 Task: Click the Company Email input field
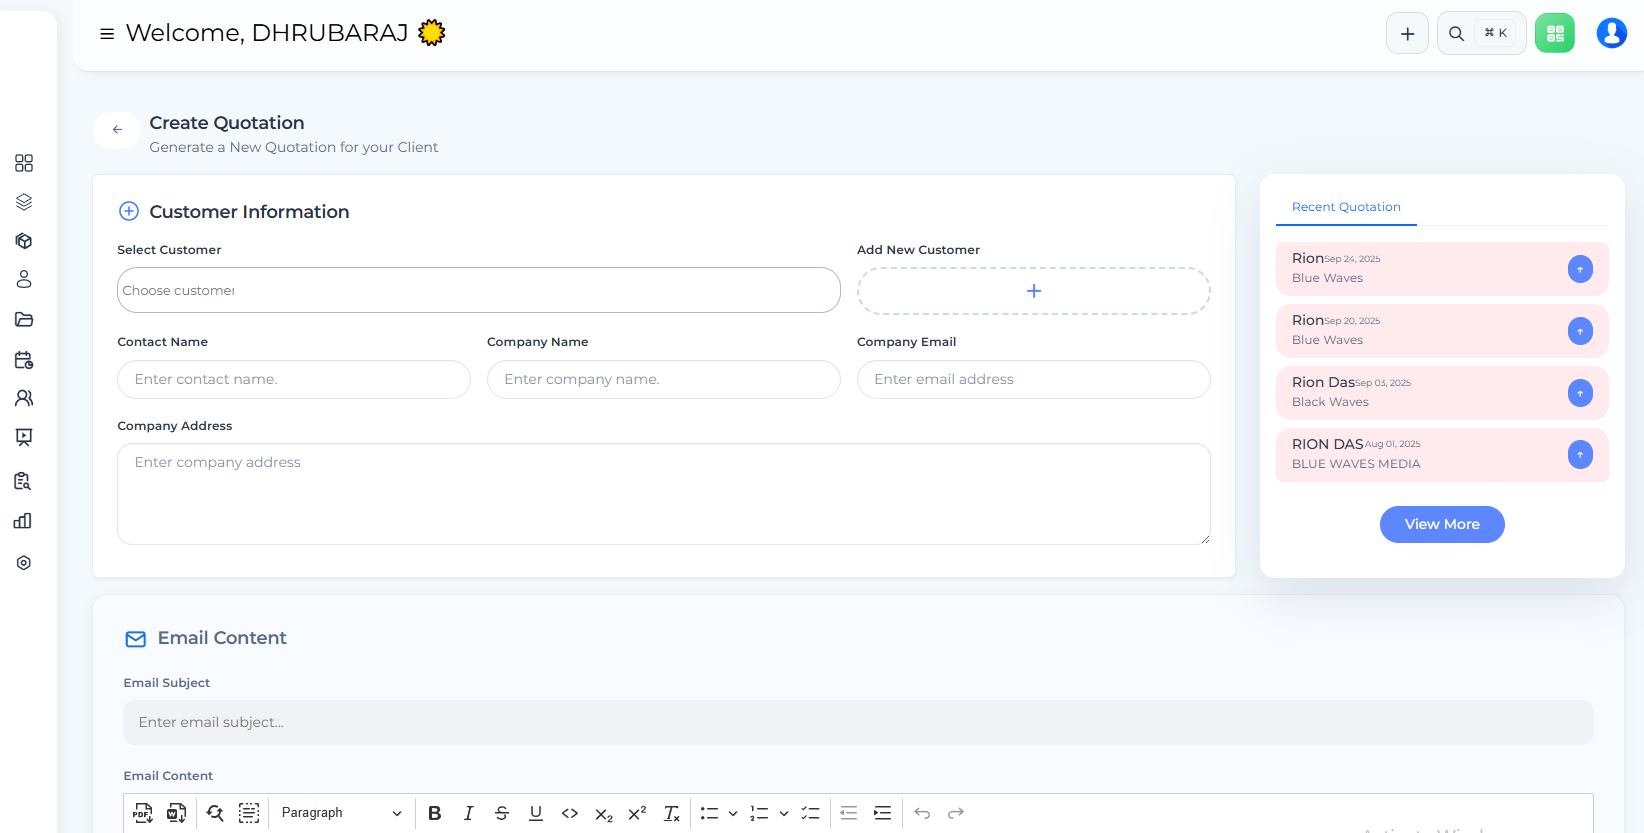tap(1034, 380)
